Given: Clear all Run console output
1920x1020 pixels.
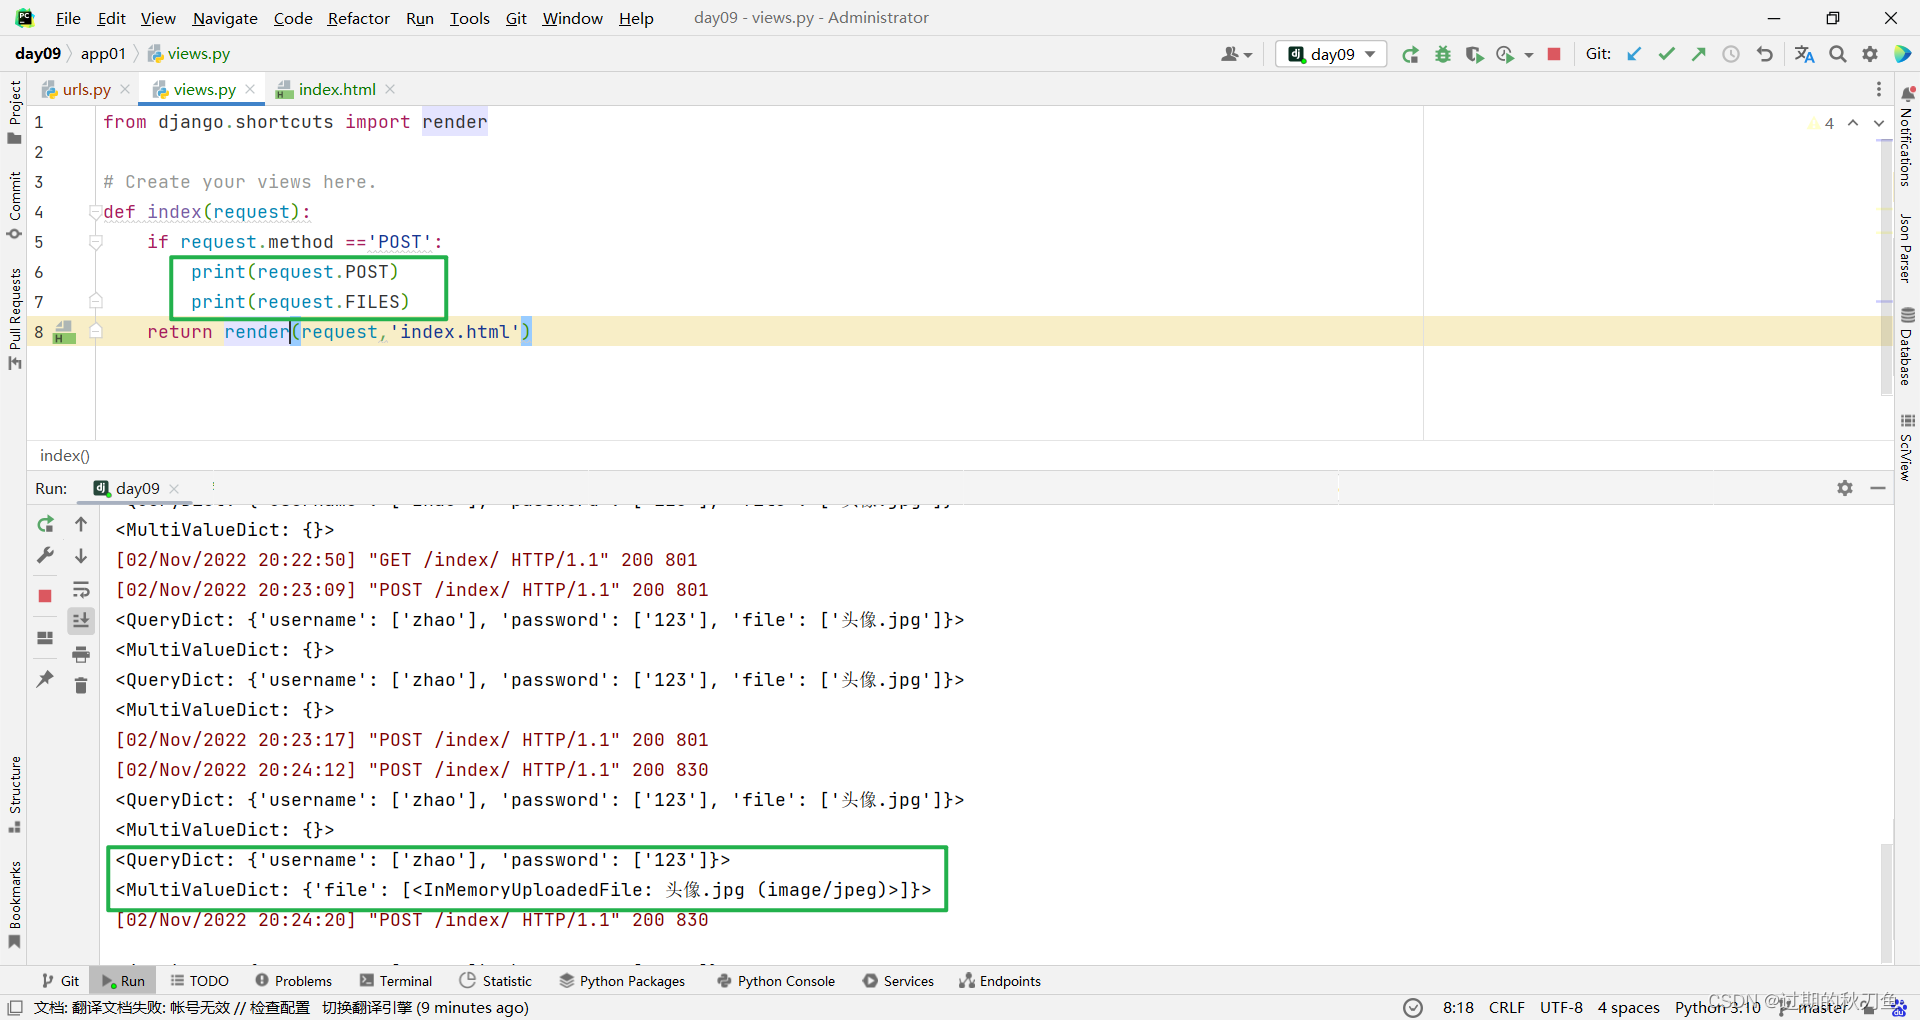Looking at the screenshot, I should [x=81, y=685].
